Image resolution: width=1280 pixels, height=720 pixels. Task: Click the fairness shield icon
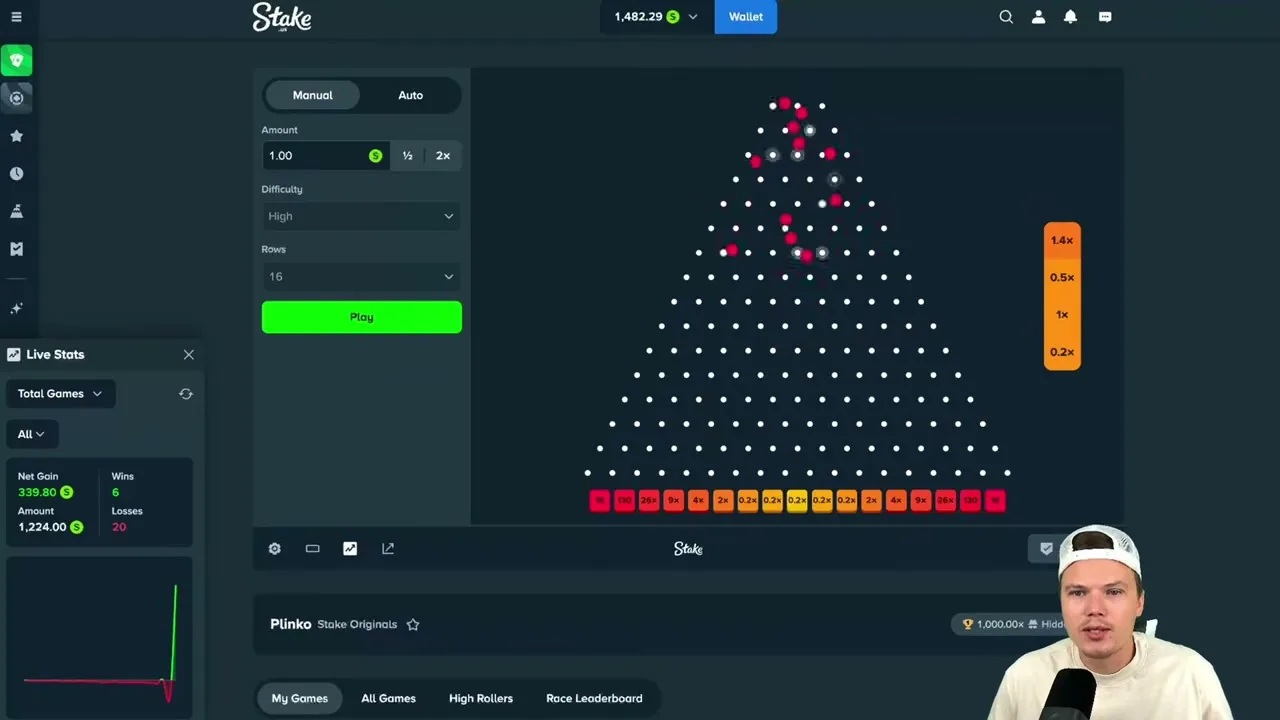(1046, 549)
